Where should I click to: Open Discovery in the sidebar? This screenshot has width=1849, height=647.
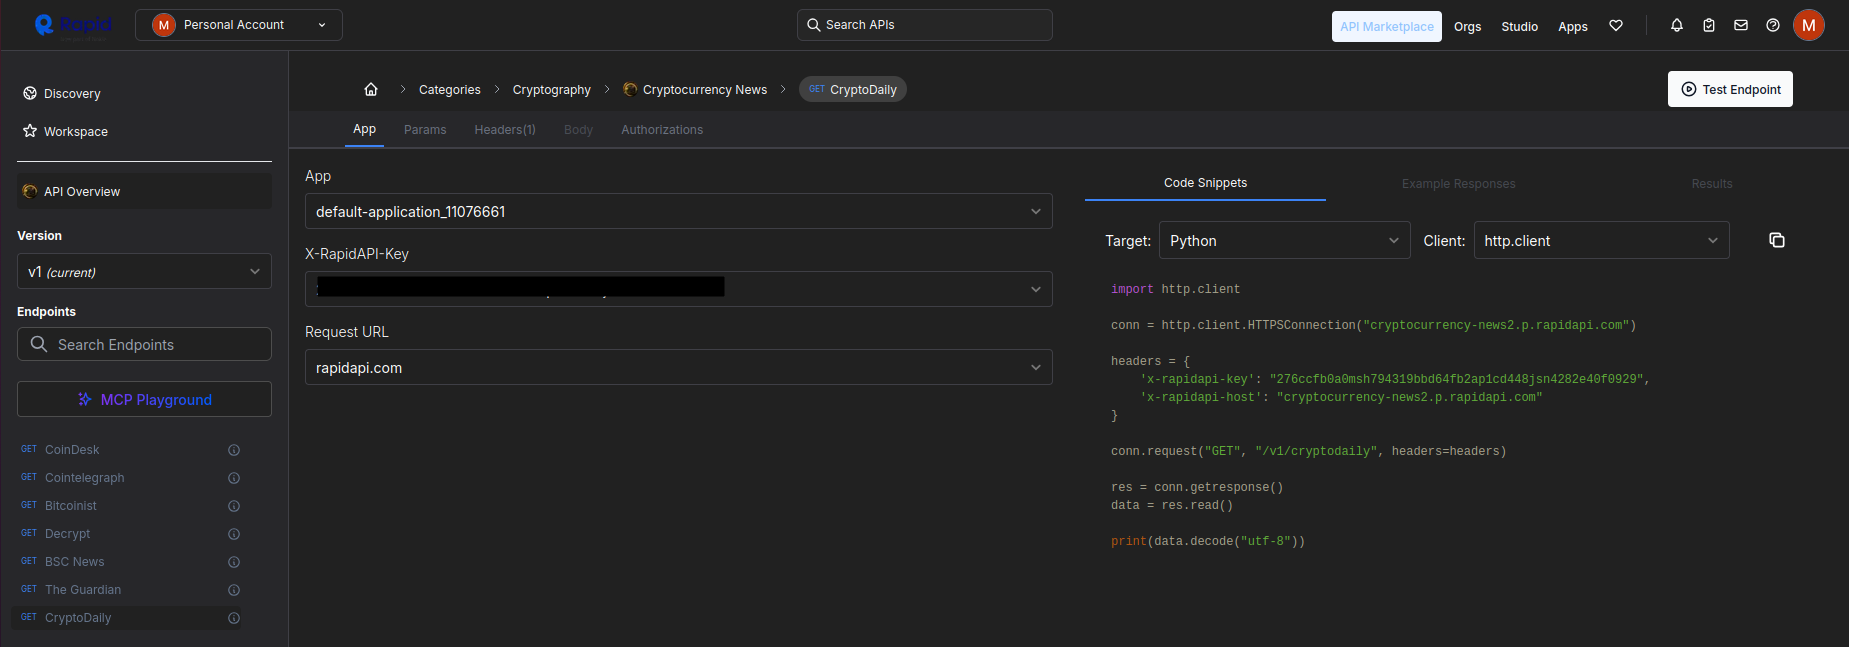click(72, 94)
